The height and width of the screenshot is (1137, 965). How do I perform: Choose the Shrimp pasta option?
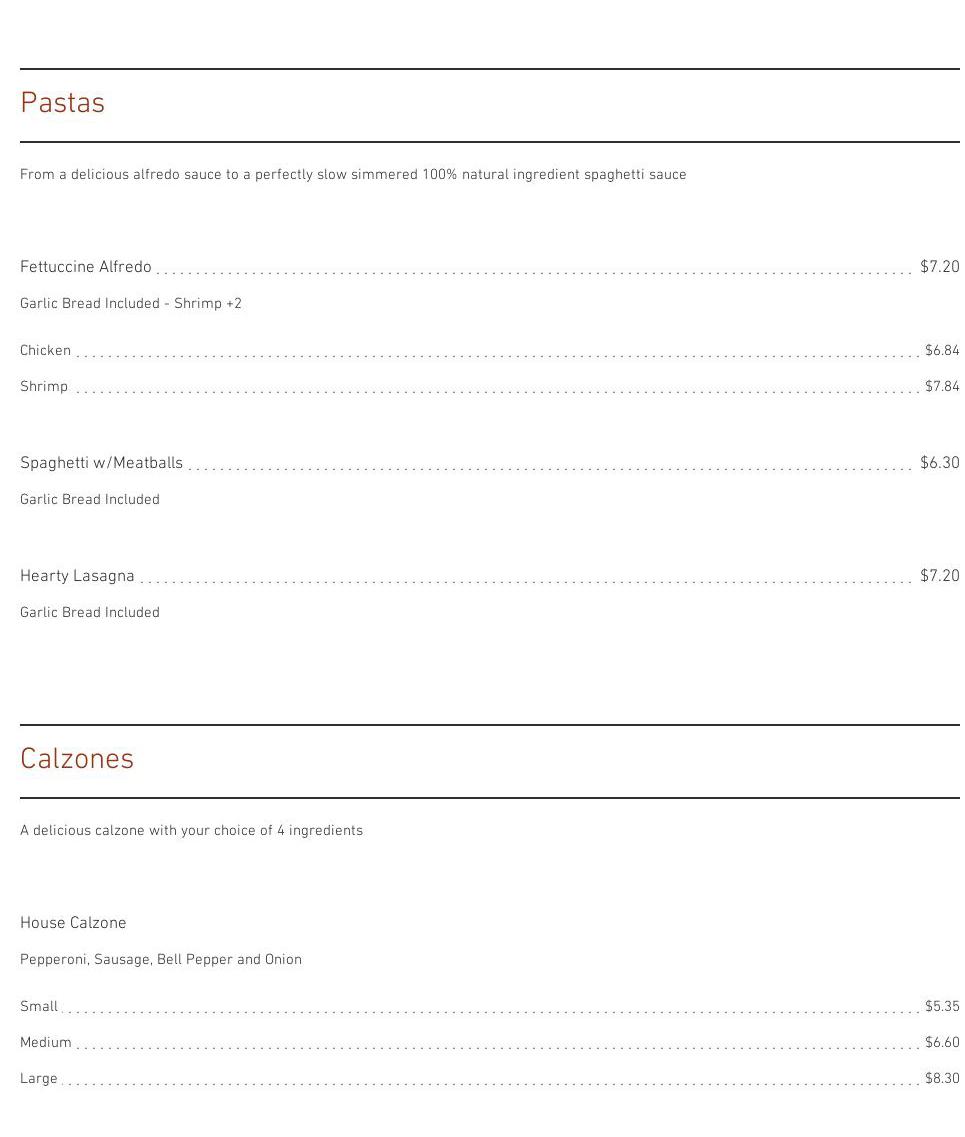coord(44,387)
